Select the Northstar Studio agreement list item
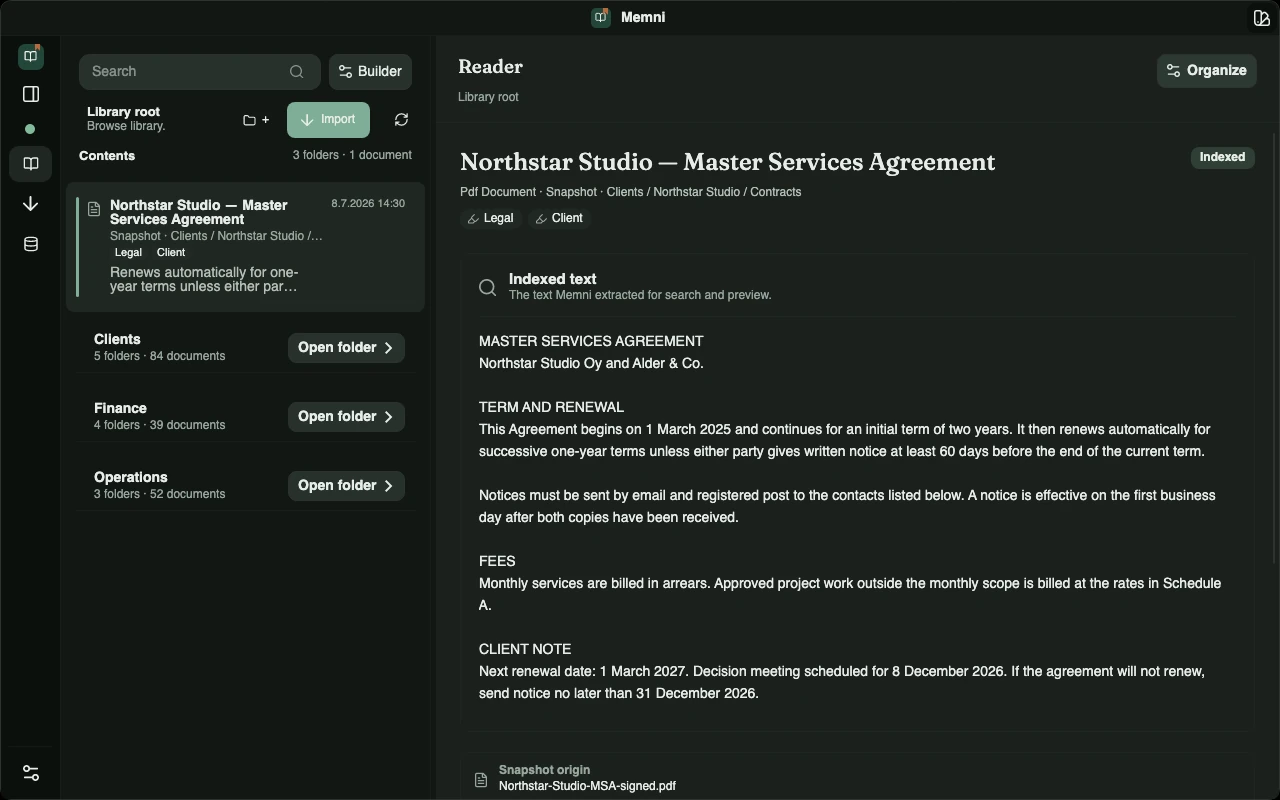 (x=246, y=246)
